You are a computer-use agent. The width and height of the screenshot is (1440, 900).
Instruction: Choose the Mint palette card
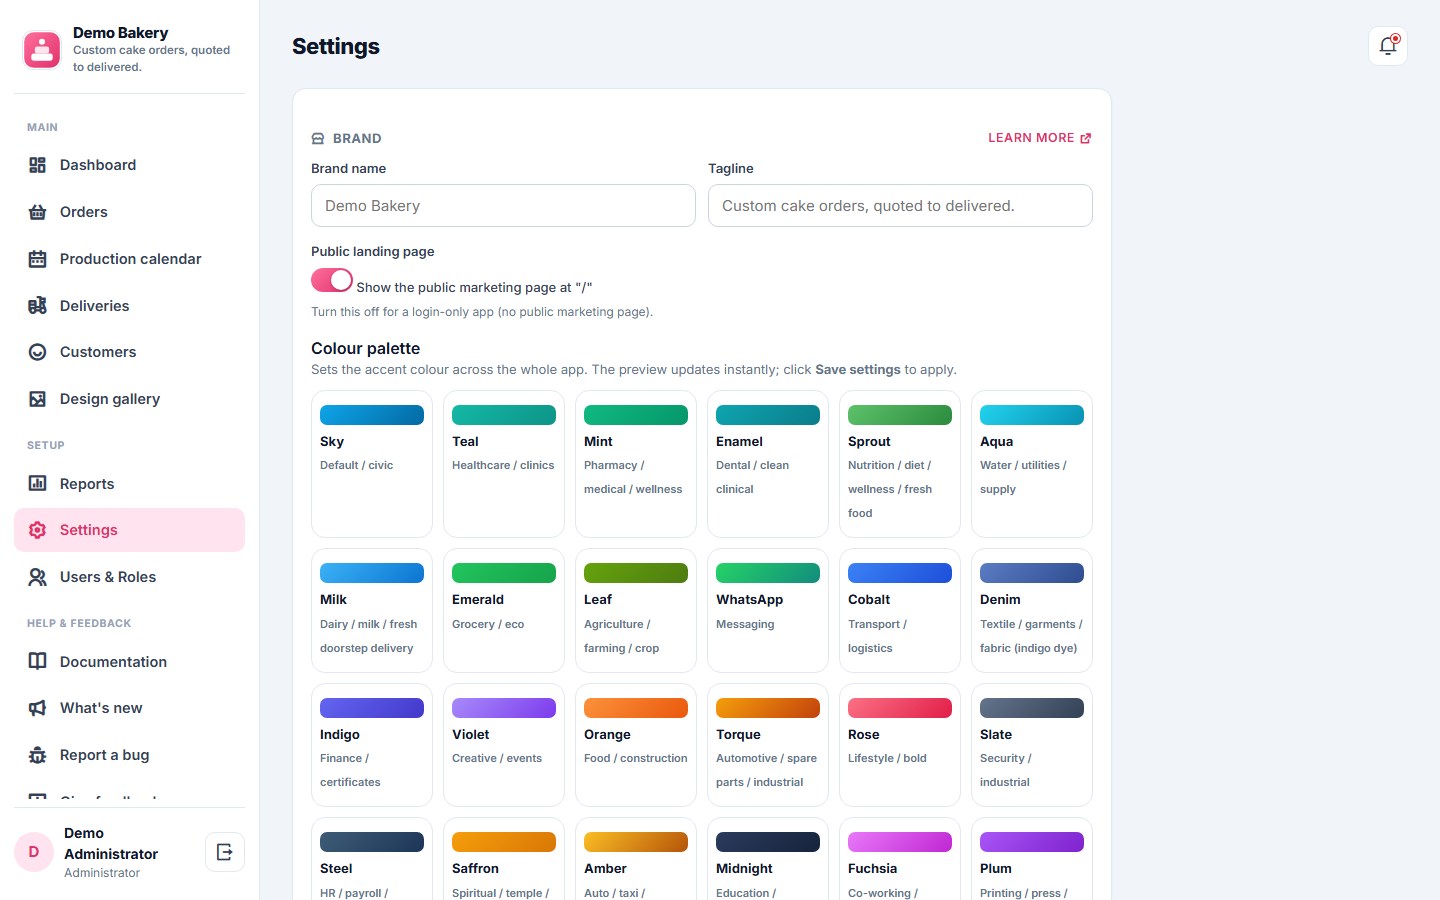coord(636,464)
